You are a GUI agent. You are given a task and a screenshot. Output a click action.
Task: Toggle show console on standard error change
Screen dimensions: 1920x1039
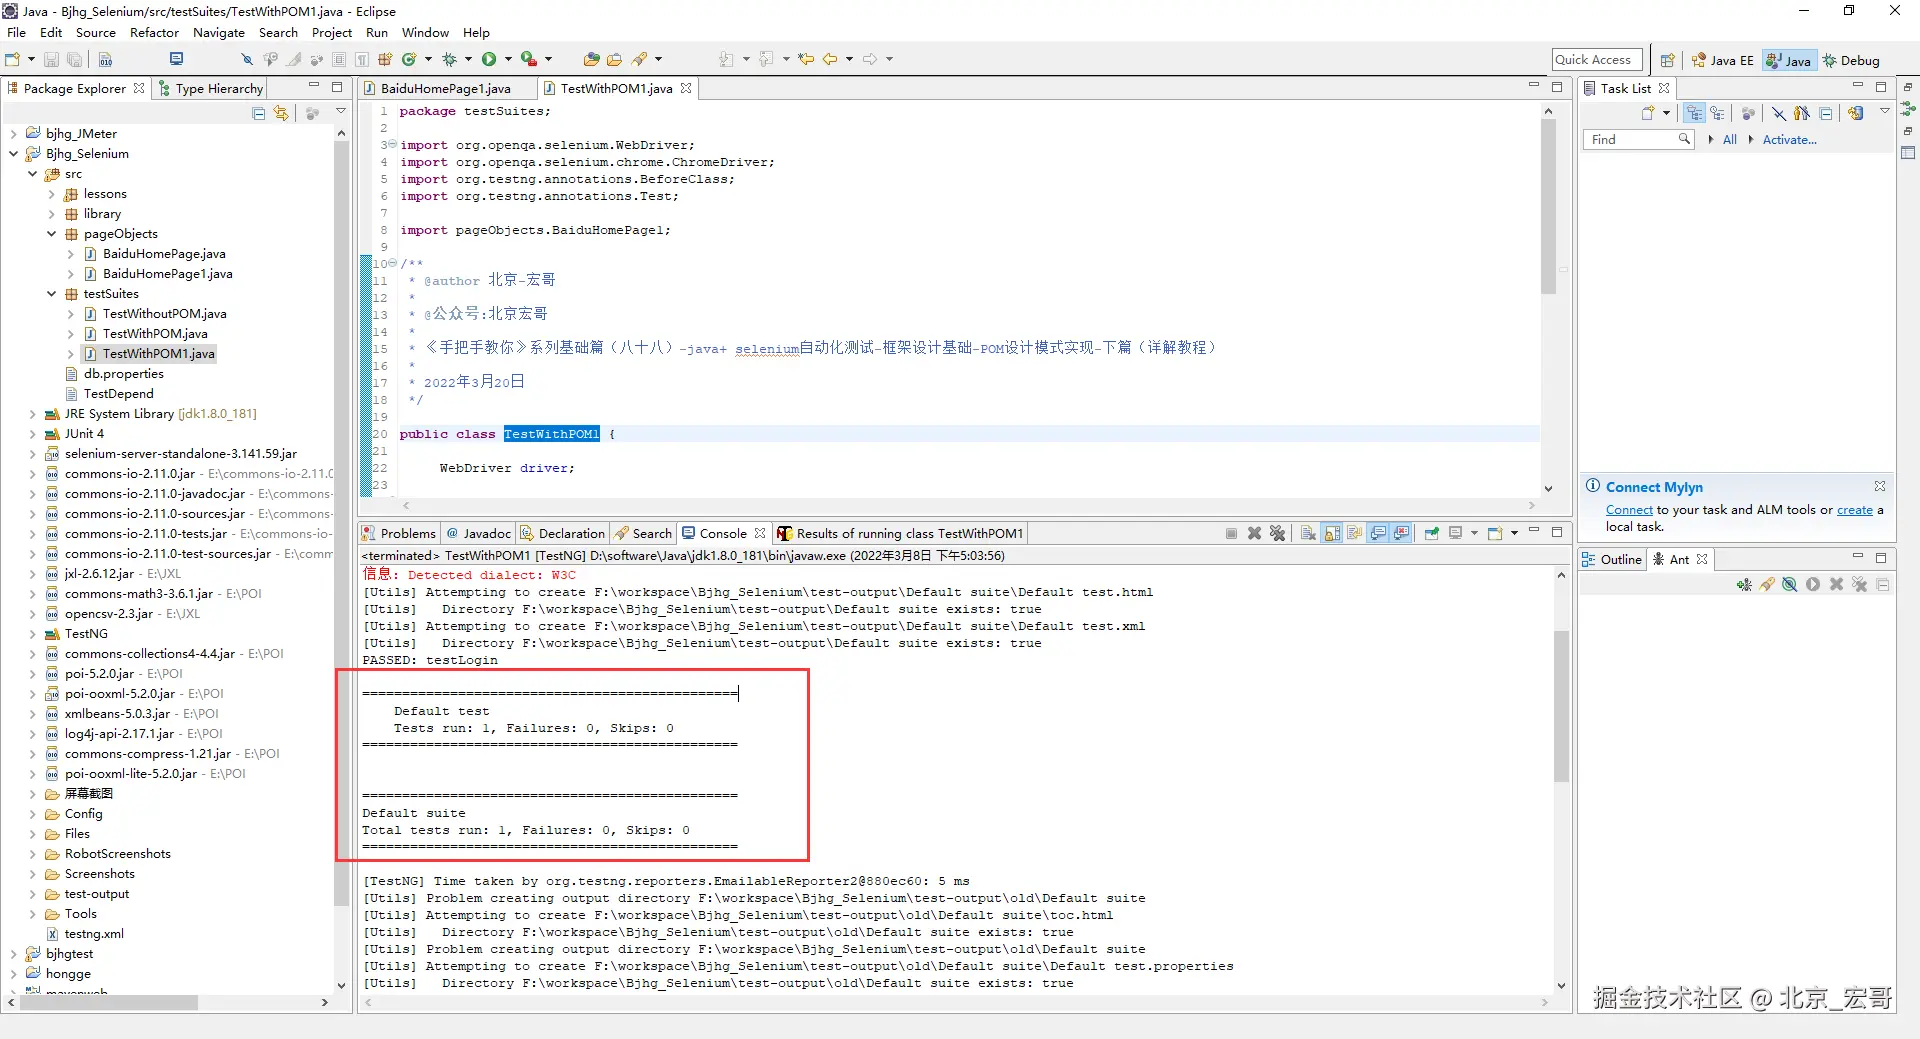pyautogui.click(x=1401, y=533)
